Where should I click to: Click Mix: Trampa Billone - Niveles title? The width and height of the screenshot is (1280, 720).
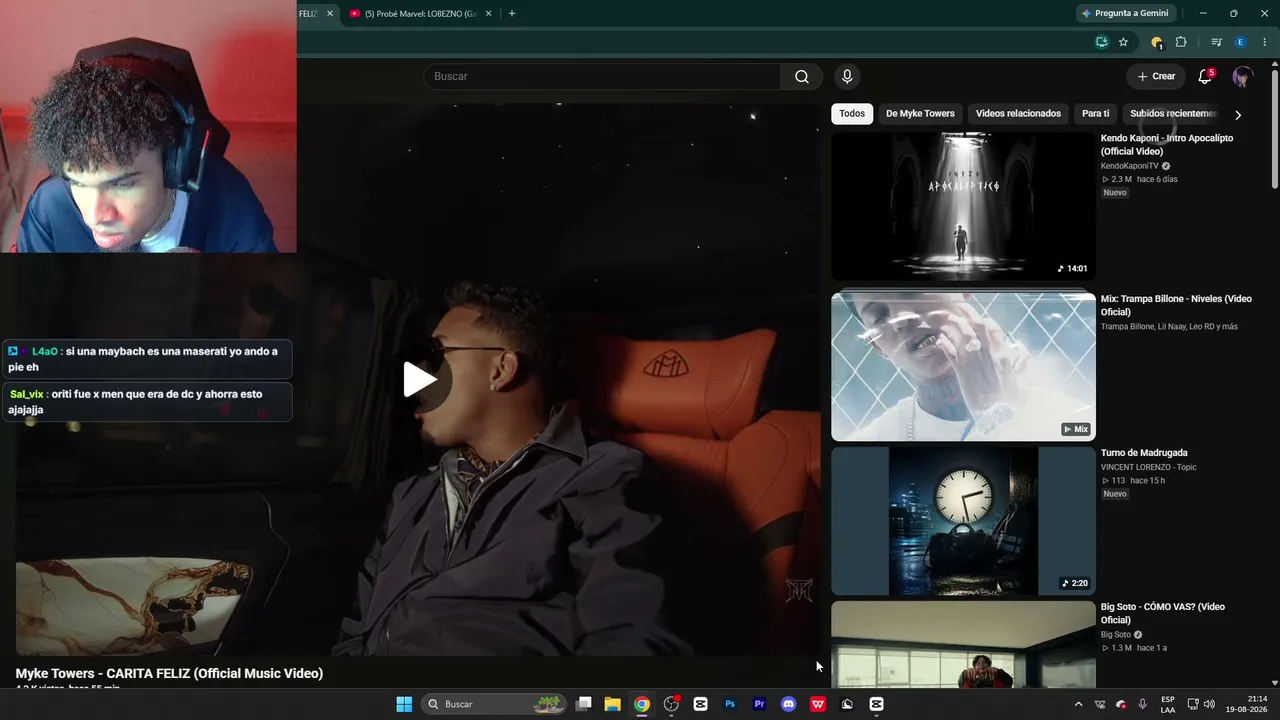(x=1176, y=305)
